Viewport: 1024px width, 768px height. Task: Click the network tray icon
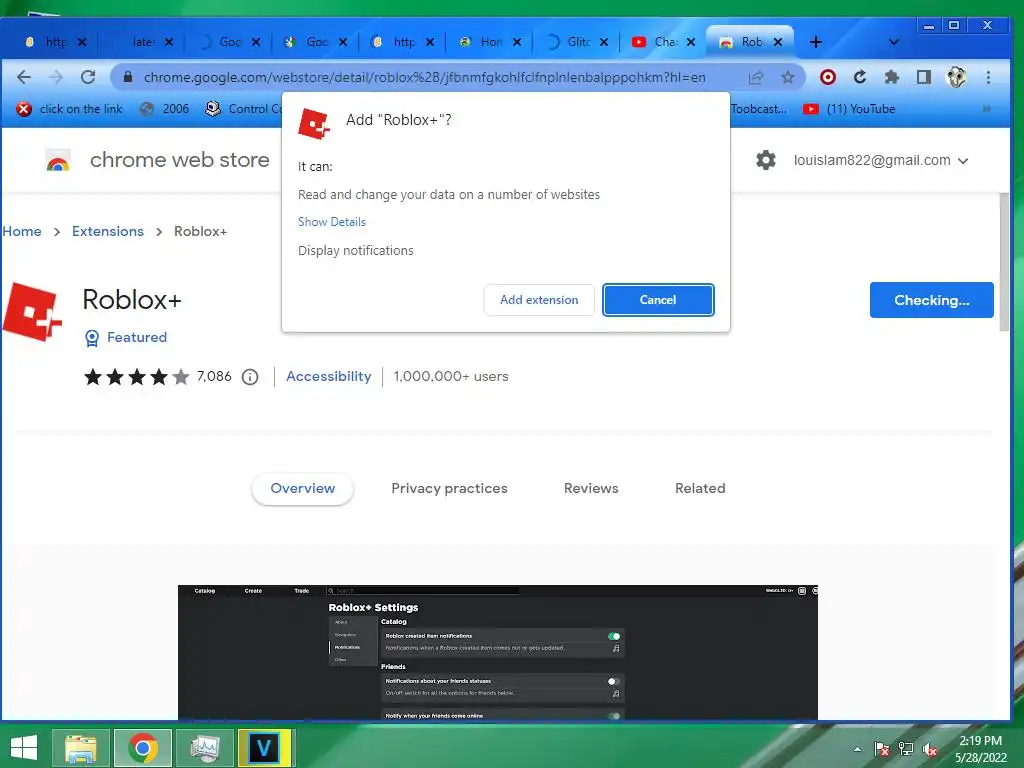[x=906, y=749]
